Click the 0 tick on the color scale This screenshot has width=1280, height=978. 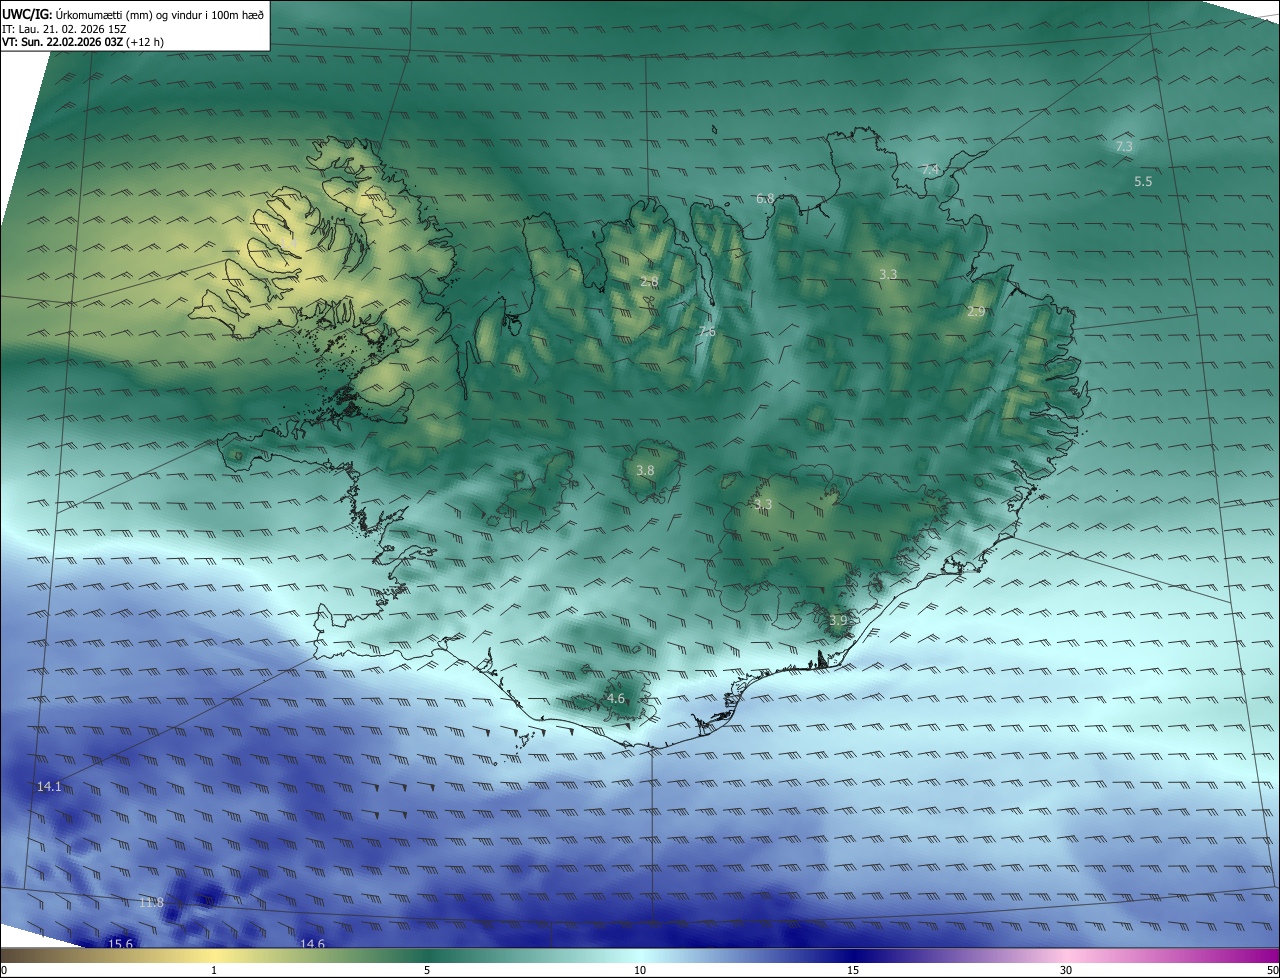(x=4, y=970)
